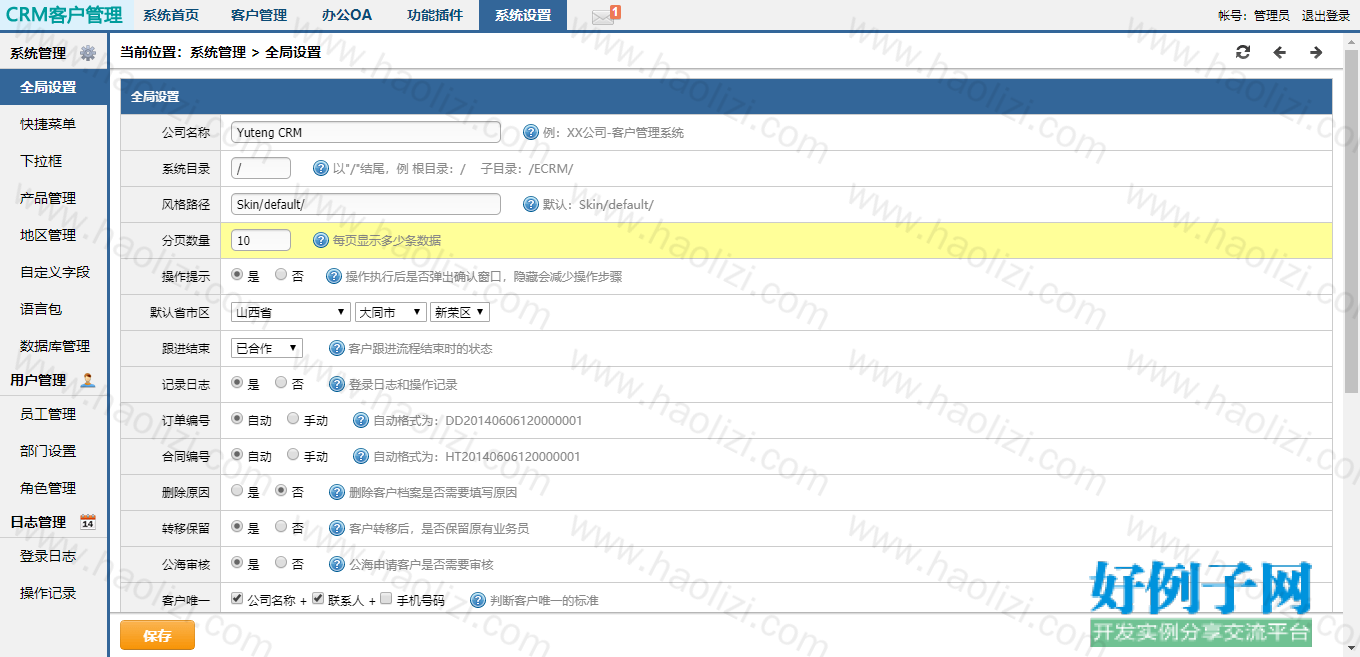This screenshot has width=1360, height=657.
Task: Click the calendar icon beside 日志管理
Action: [x=88, y=521]
